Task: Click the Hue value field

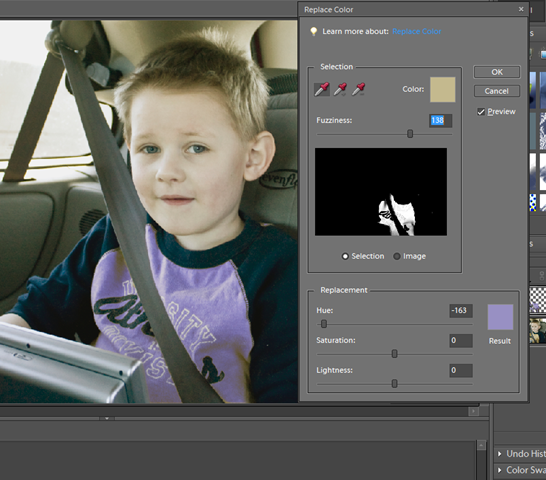Action: pos(461,310)
